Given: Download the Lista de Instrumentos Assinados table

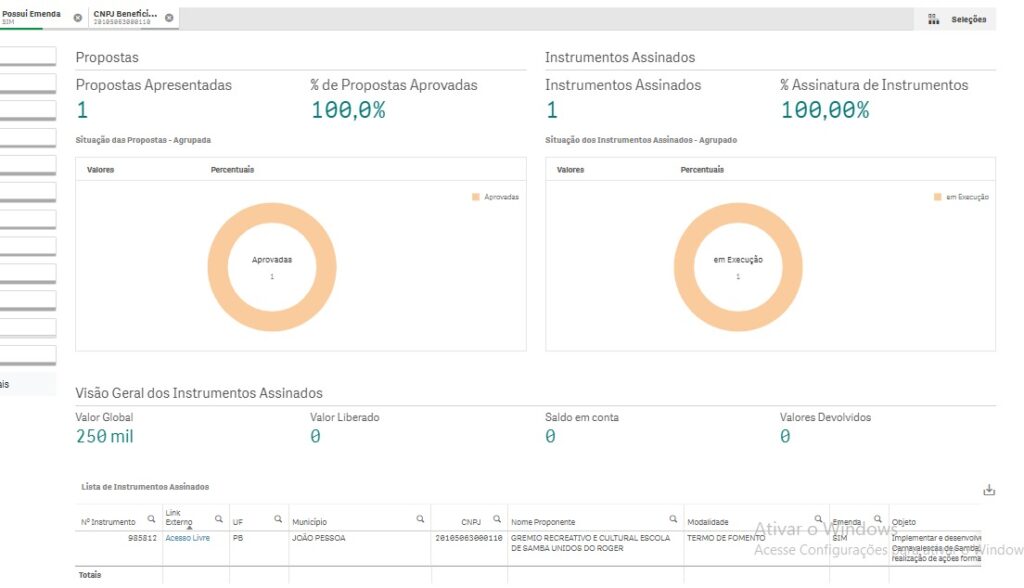Looking at the screenshot, I should click(989, 490).
